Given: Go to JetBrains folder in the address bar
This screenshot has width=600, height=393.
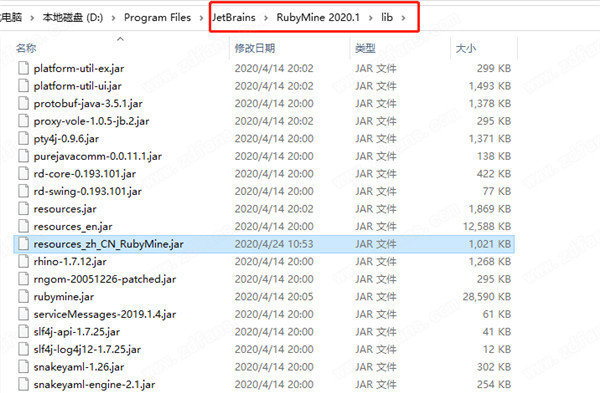Looking at the screenshot, I should pyautogui.click(x=234, y=18).
